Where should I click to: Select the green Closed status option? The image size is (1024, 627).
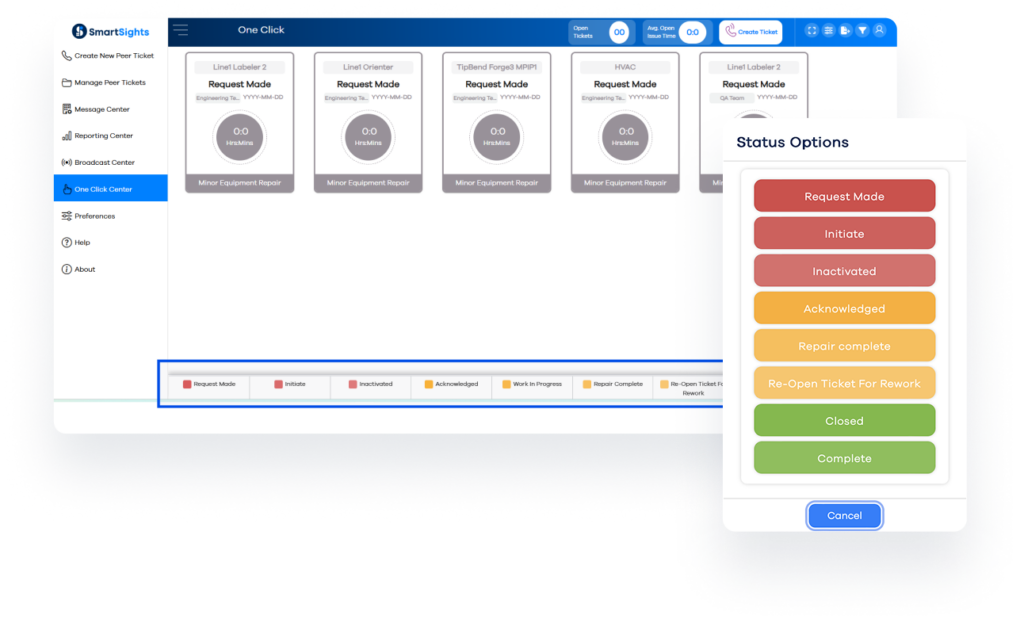[x=844, y=421]
